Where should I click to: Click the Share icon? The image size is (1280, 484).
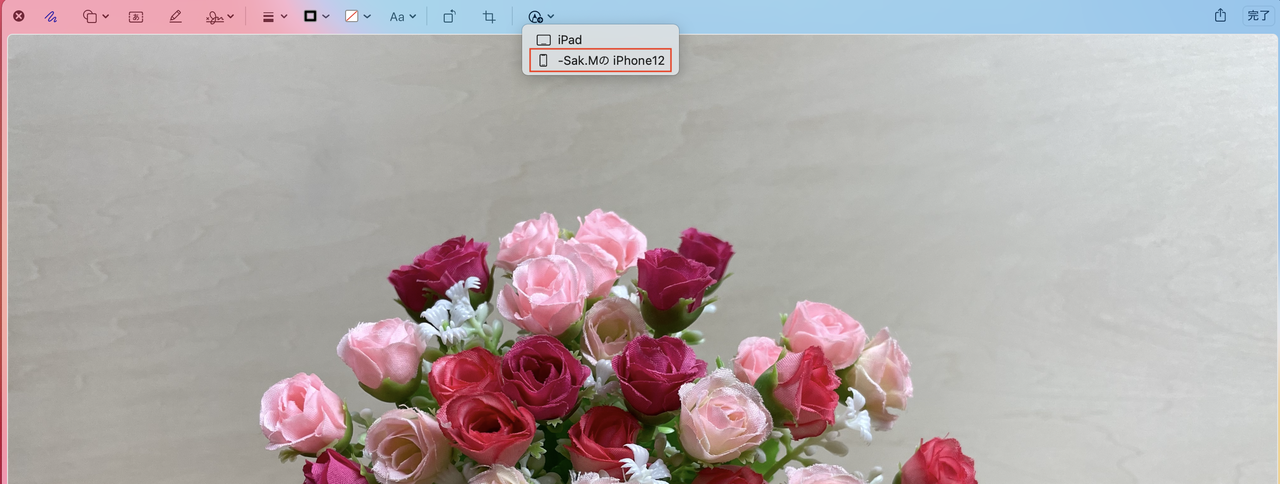[1220, 16]
